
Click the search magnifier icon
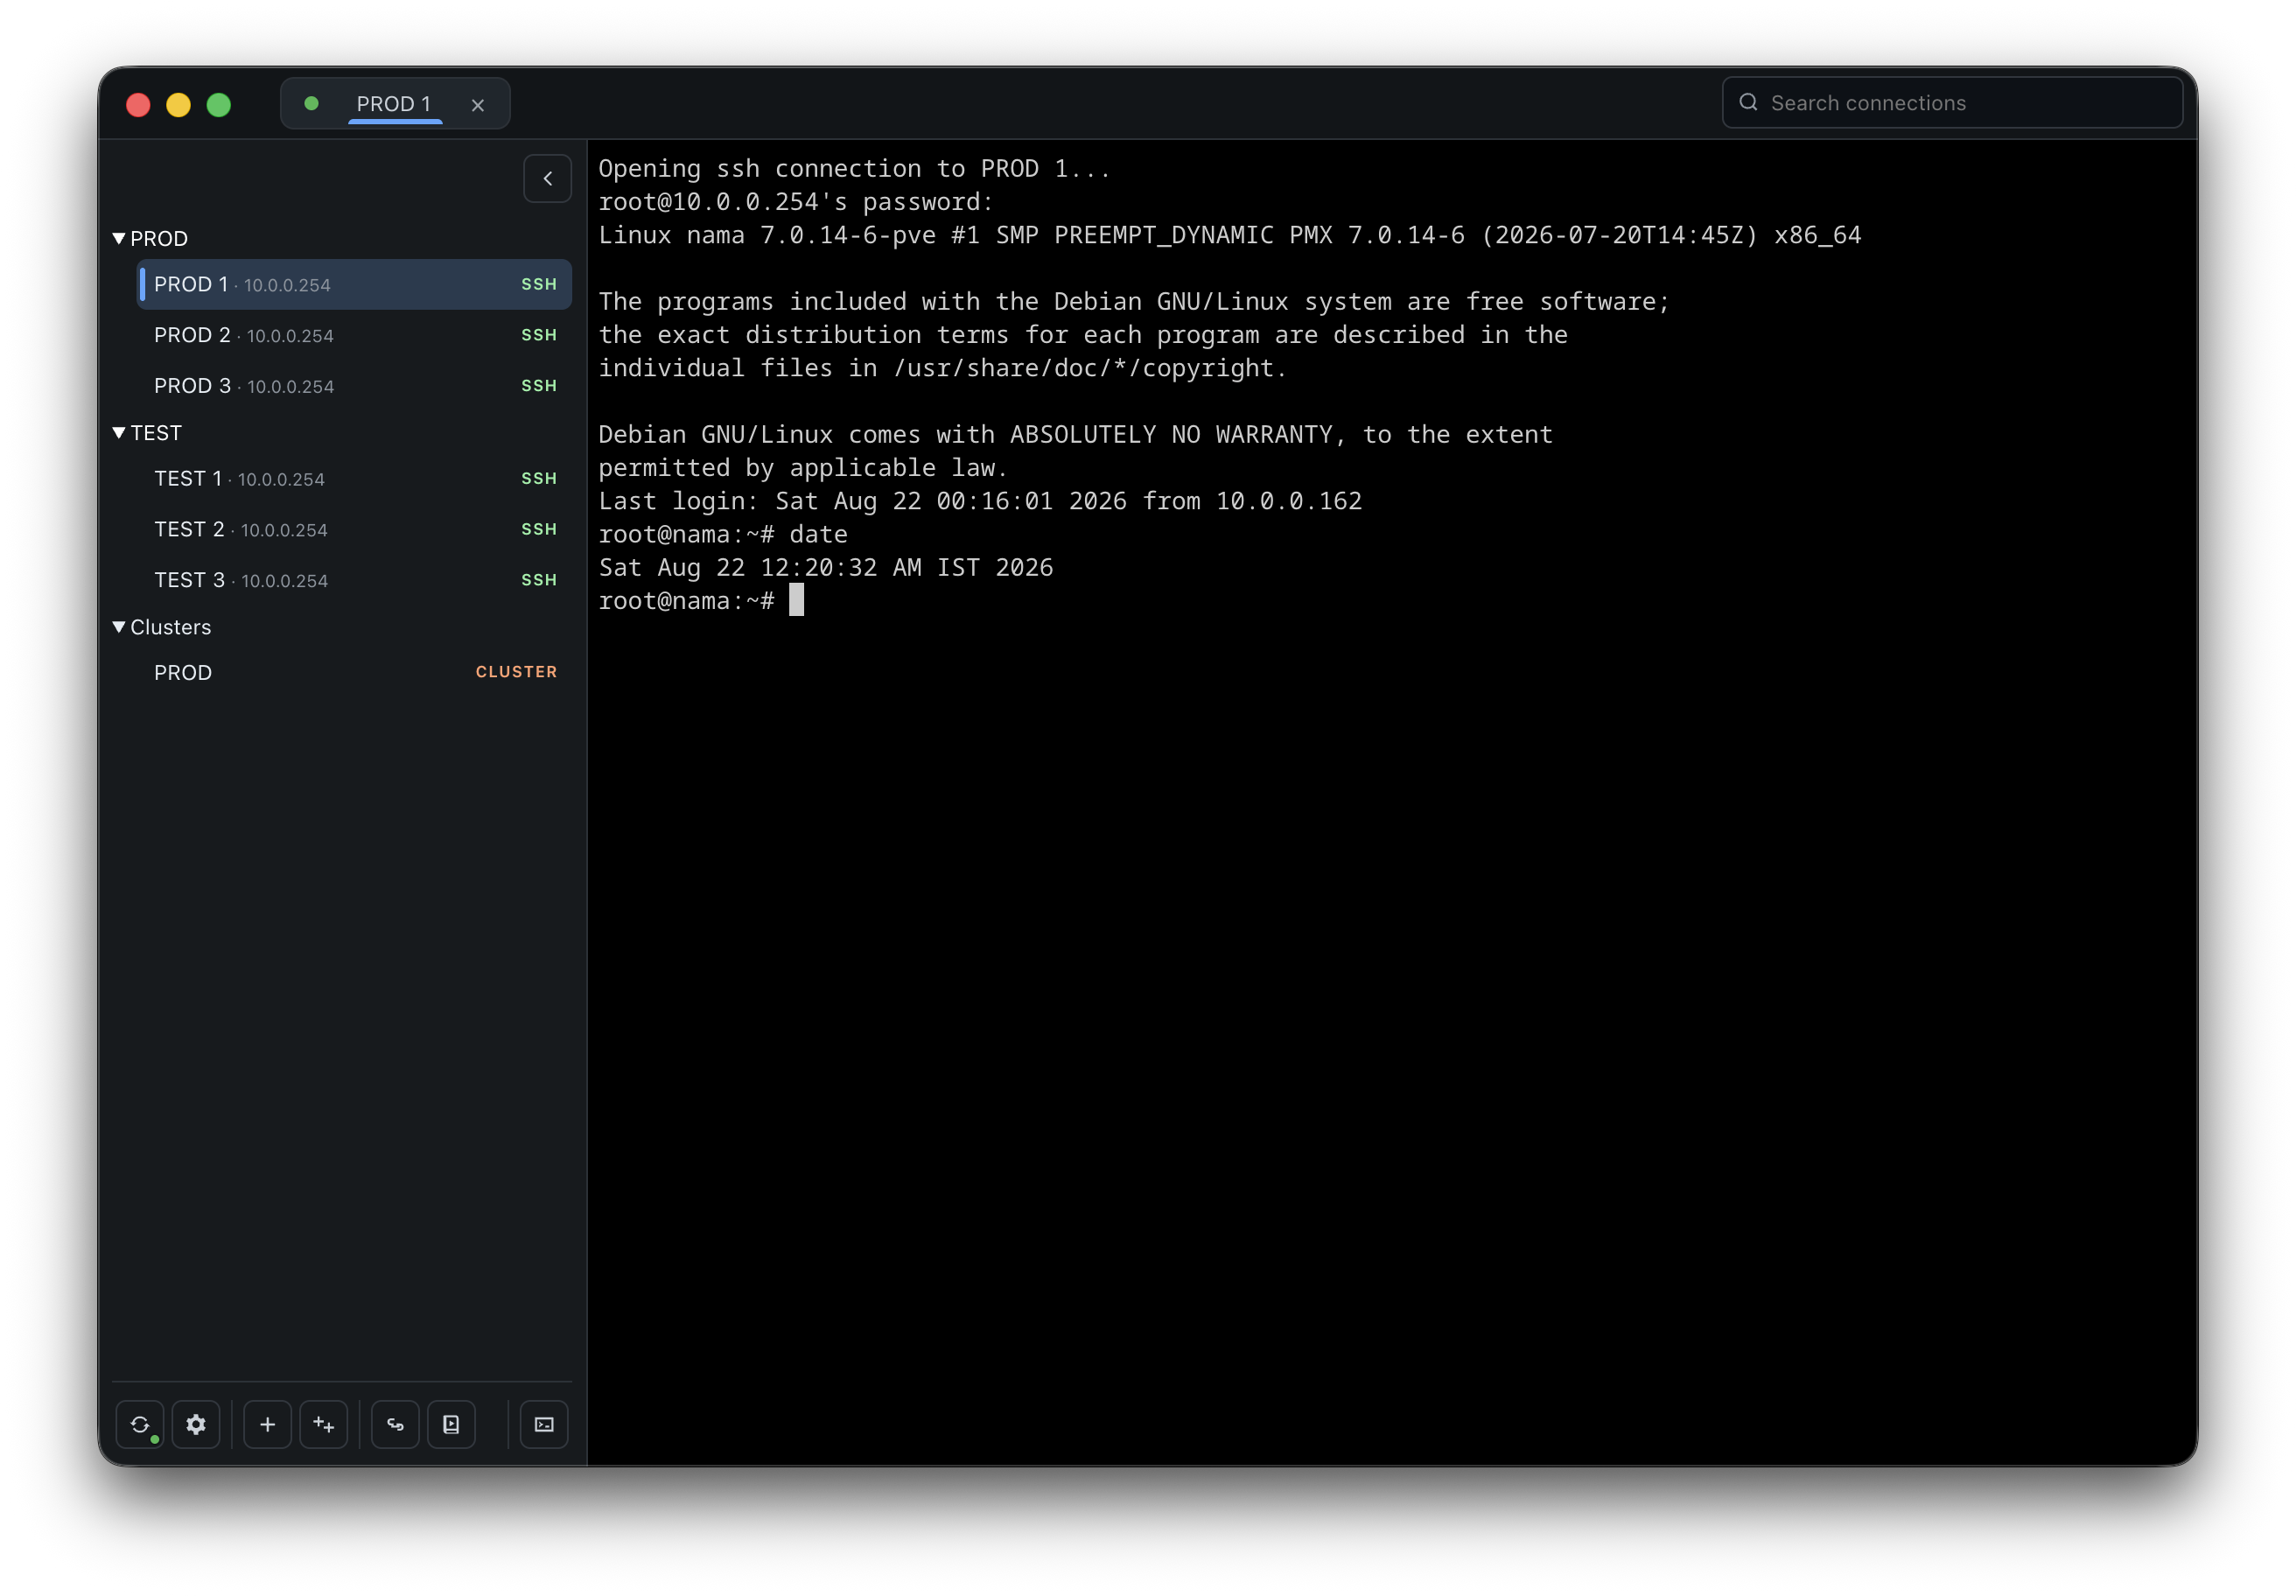[x=1748, y=103]
